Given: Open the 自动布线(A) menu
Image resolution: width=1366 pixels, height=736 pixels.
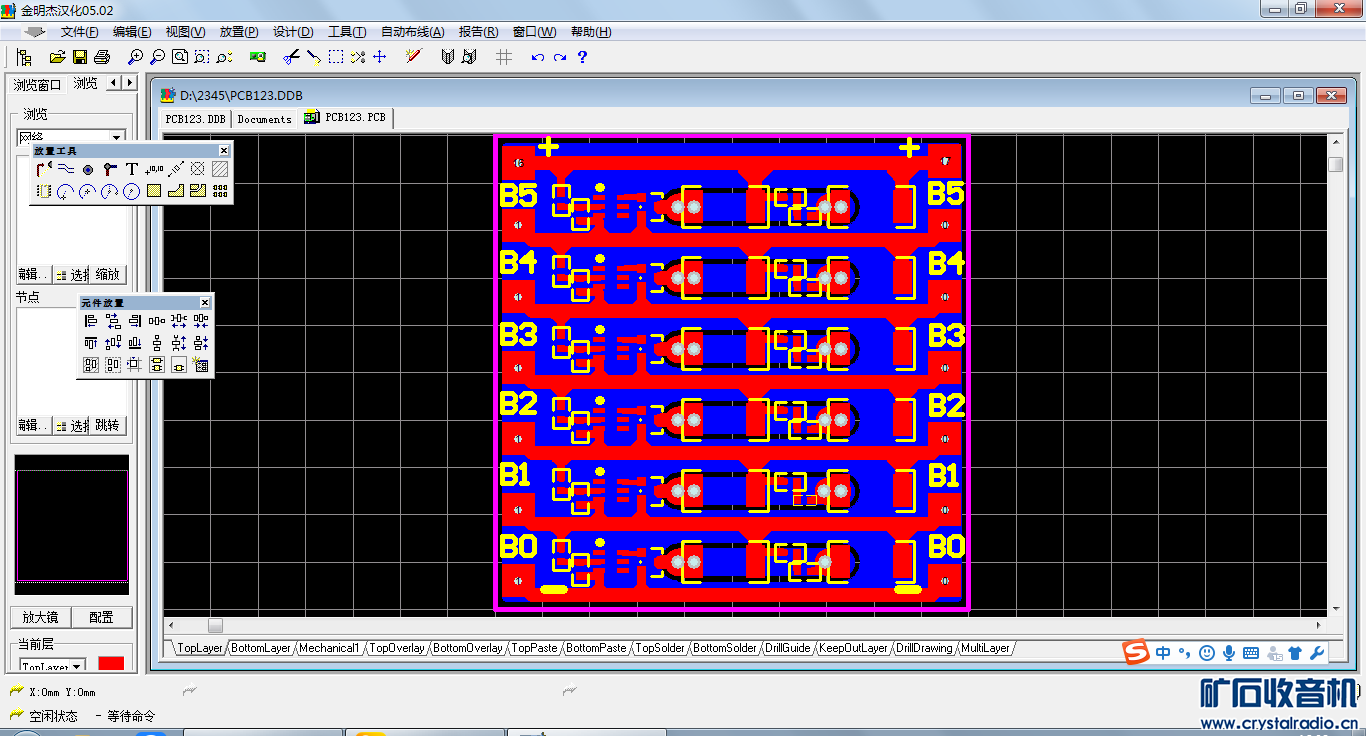Looking at the screenshot, I should (412, 32).
